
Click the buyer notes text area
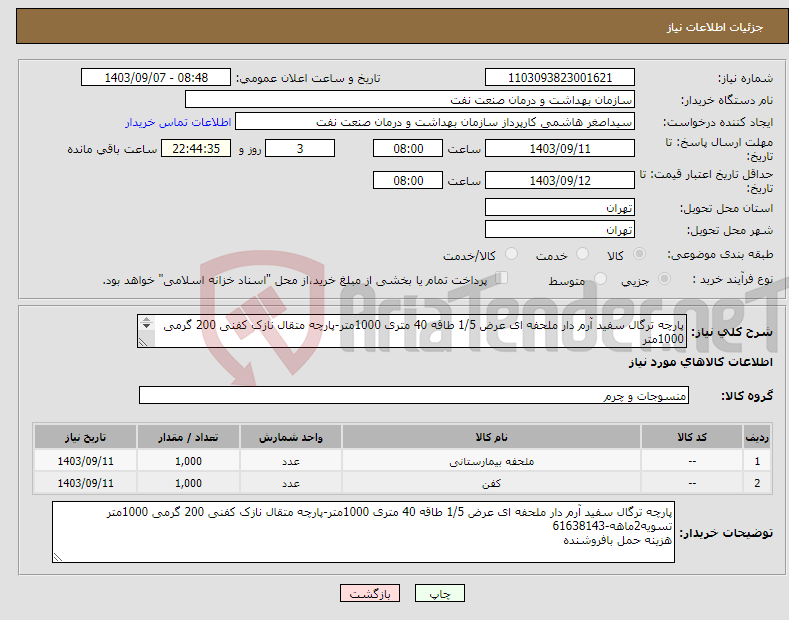point(363,532)
